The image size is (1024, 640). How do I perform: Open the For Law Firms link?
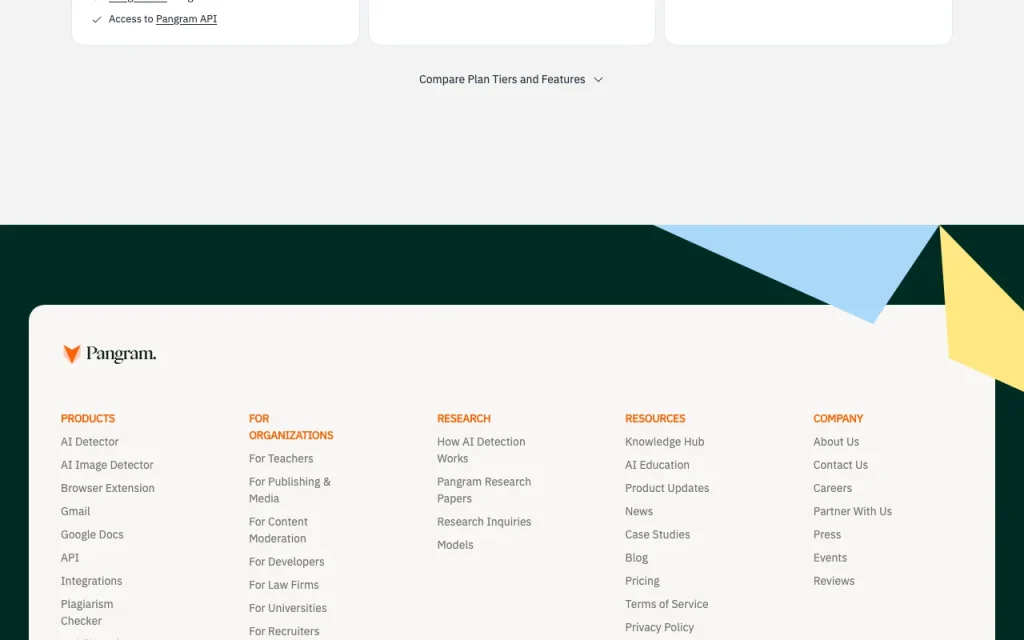pos(284,584)
